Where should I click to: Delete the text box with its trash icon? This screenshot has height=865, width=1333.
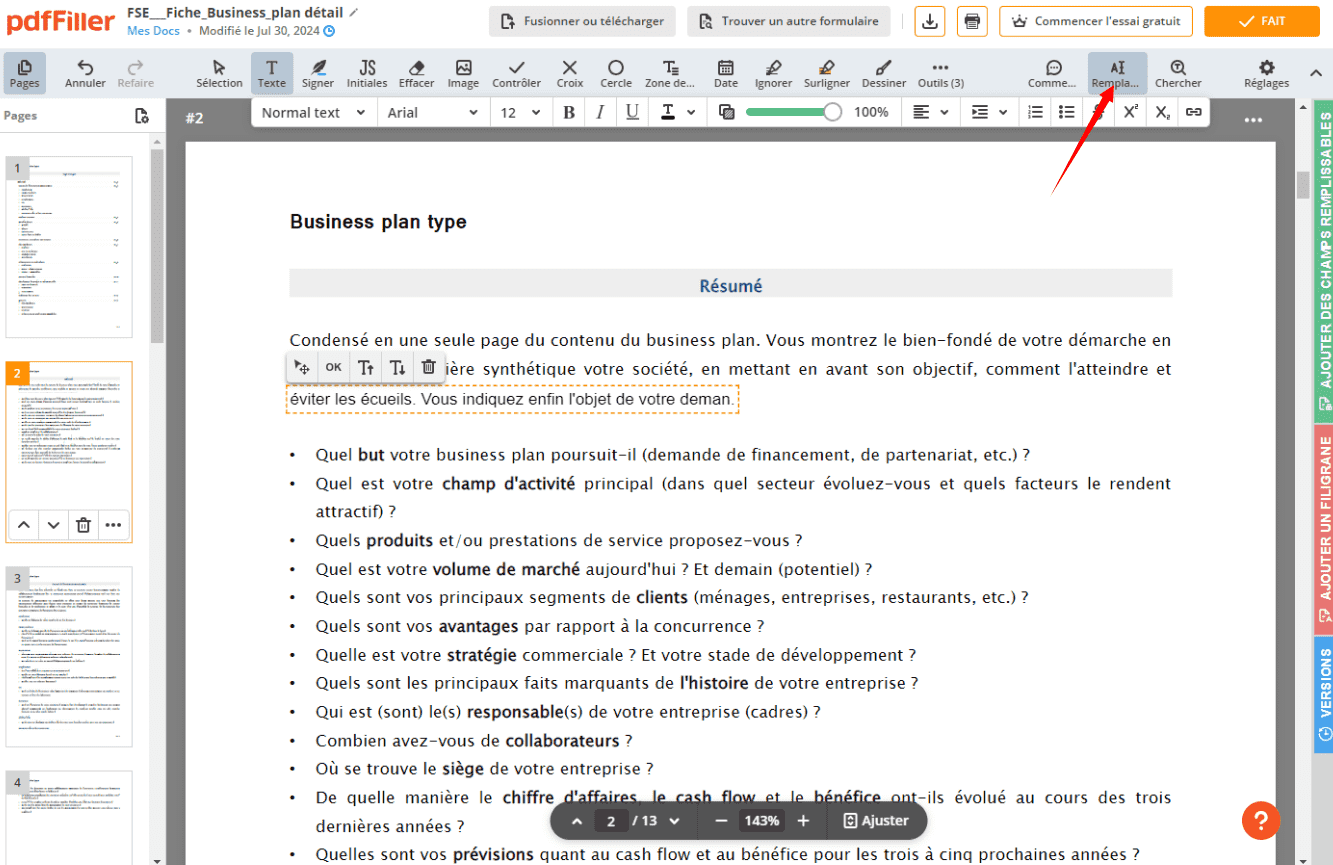pos(428,367)
